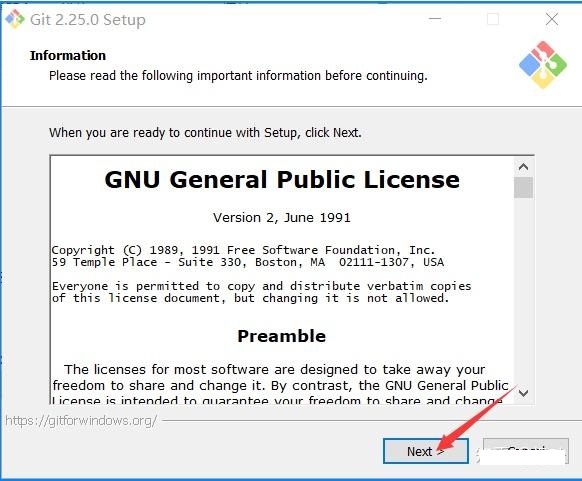Click the empty scrollbar track below the thumb
Image resolution: width=582 pixels, height=481 pixels.
click(523, 291)
